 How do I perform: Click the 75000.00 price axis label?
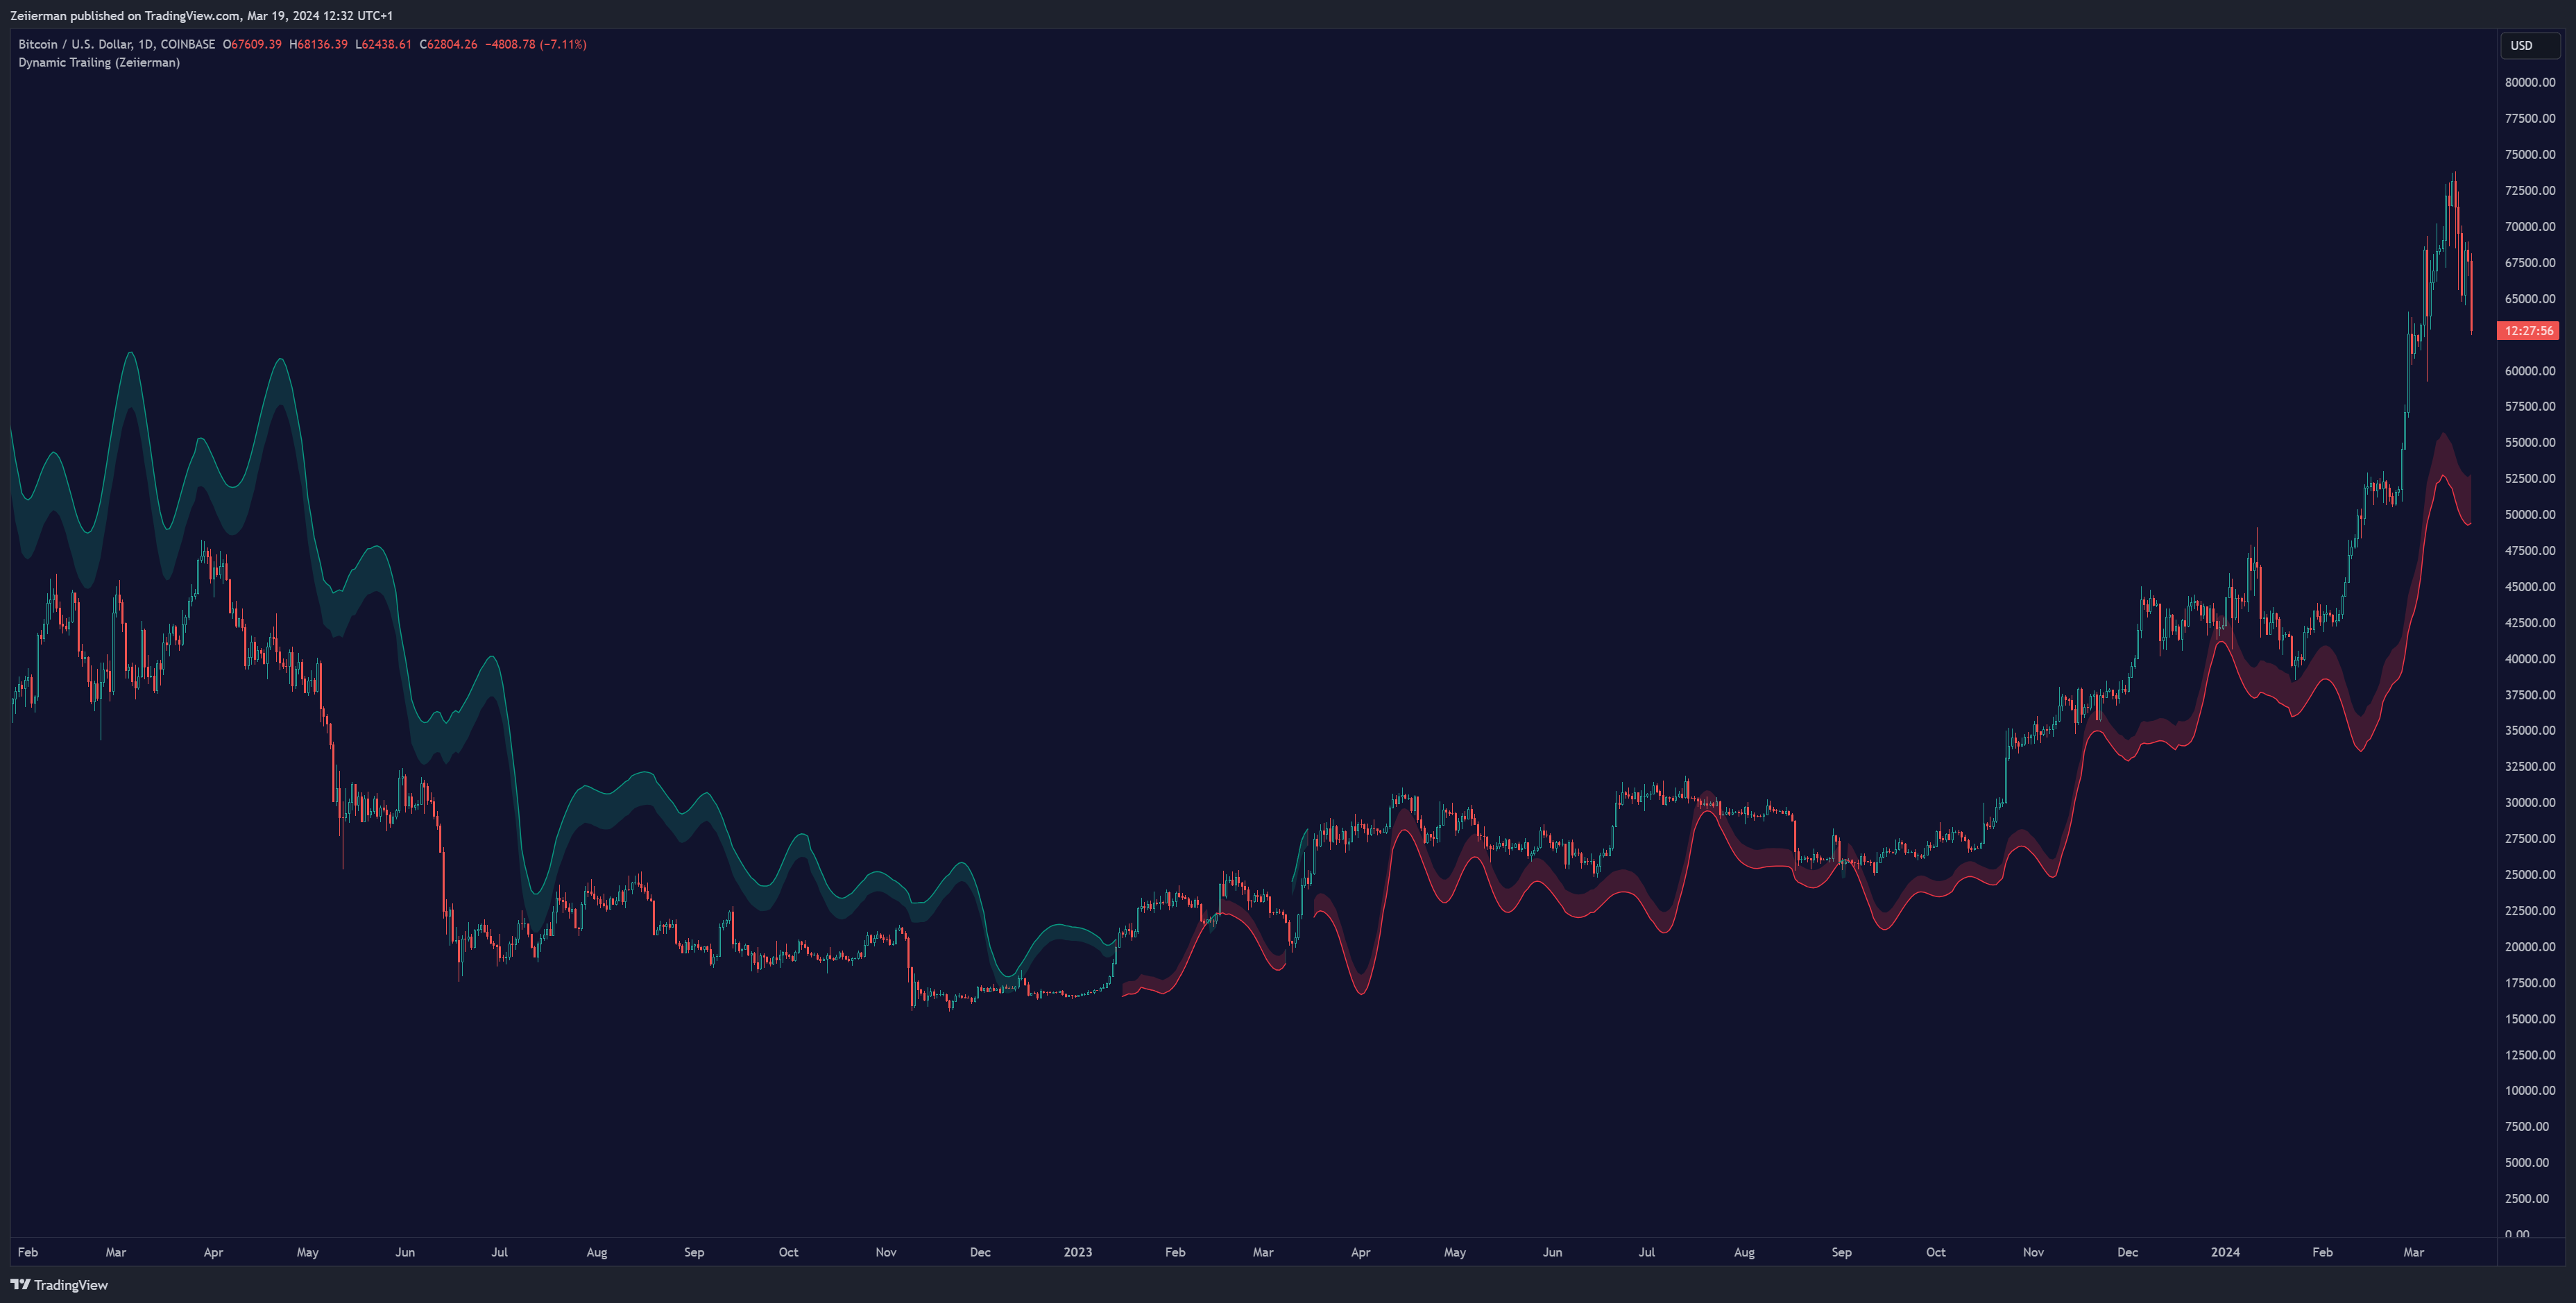tap(2530, 155)
